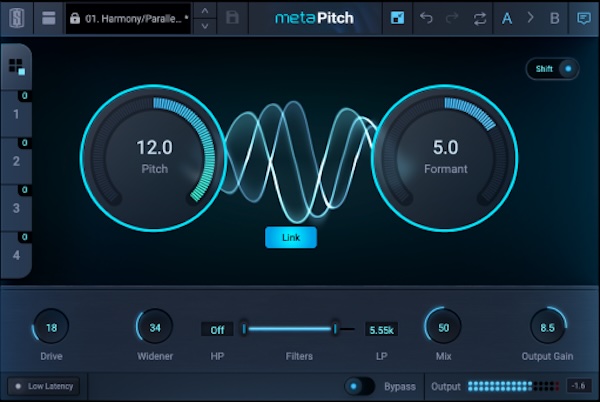600x402 pixels.
Task: Click the output level readout -1.6
Action: [579, 386]
